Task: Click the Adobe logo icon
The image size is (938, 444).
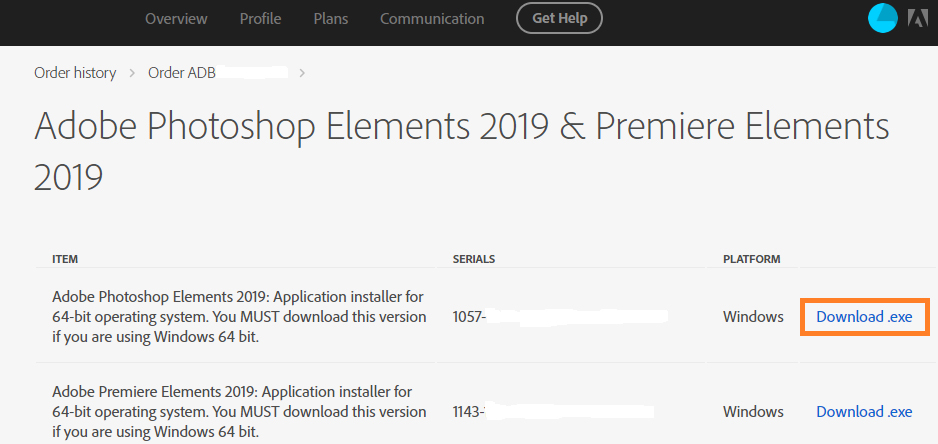Action: (917, 18)
